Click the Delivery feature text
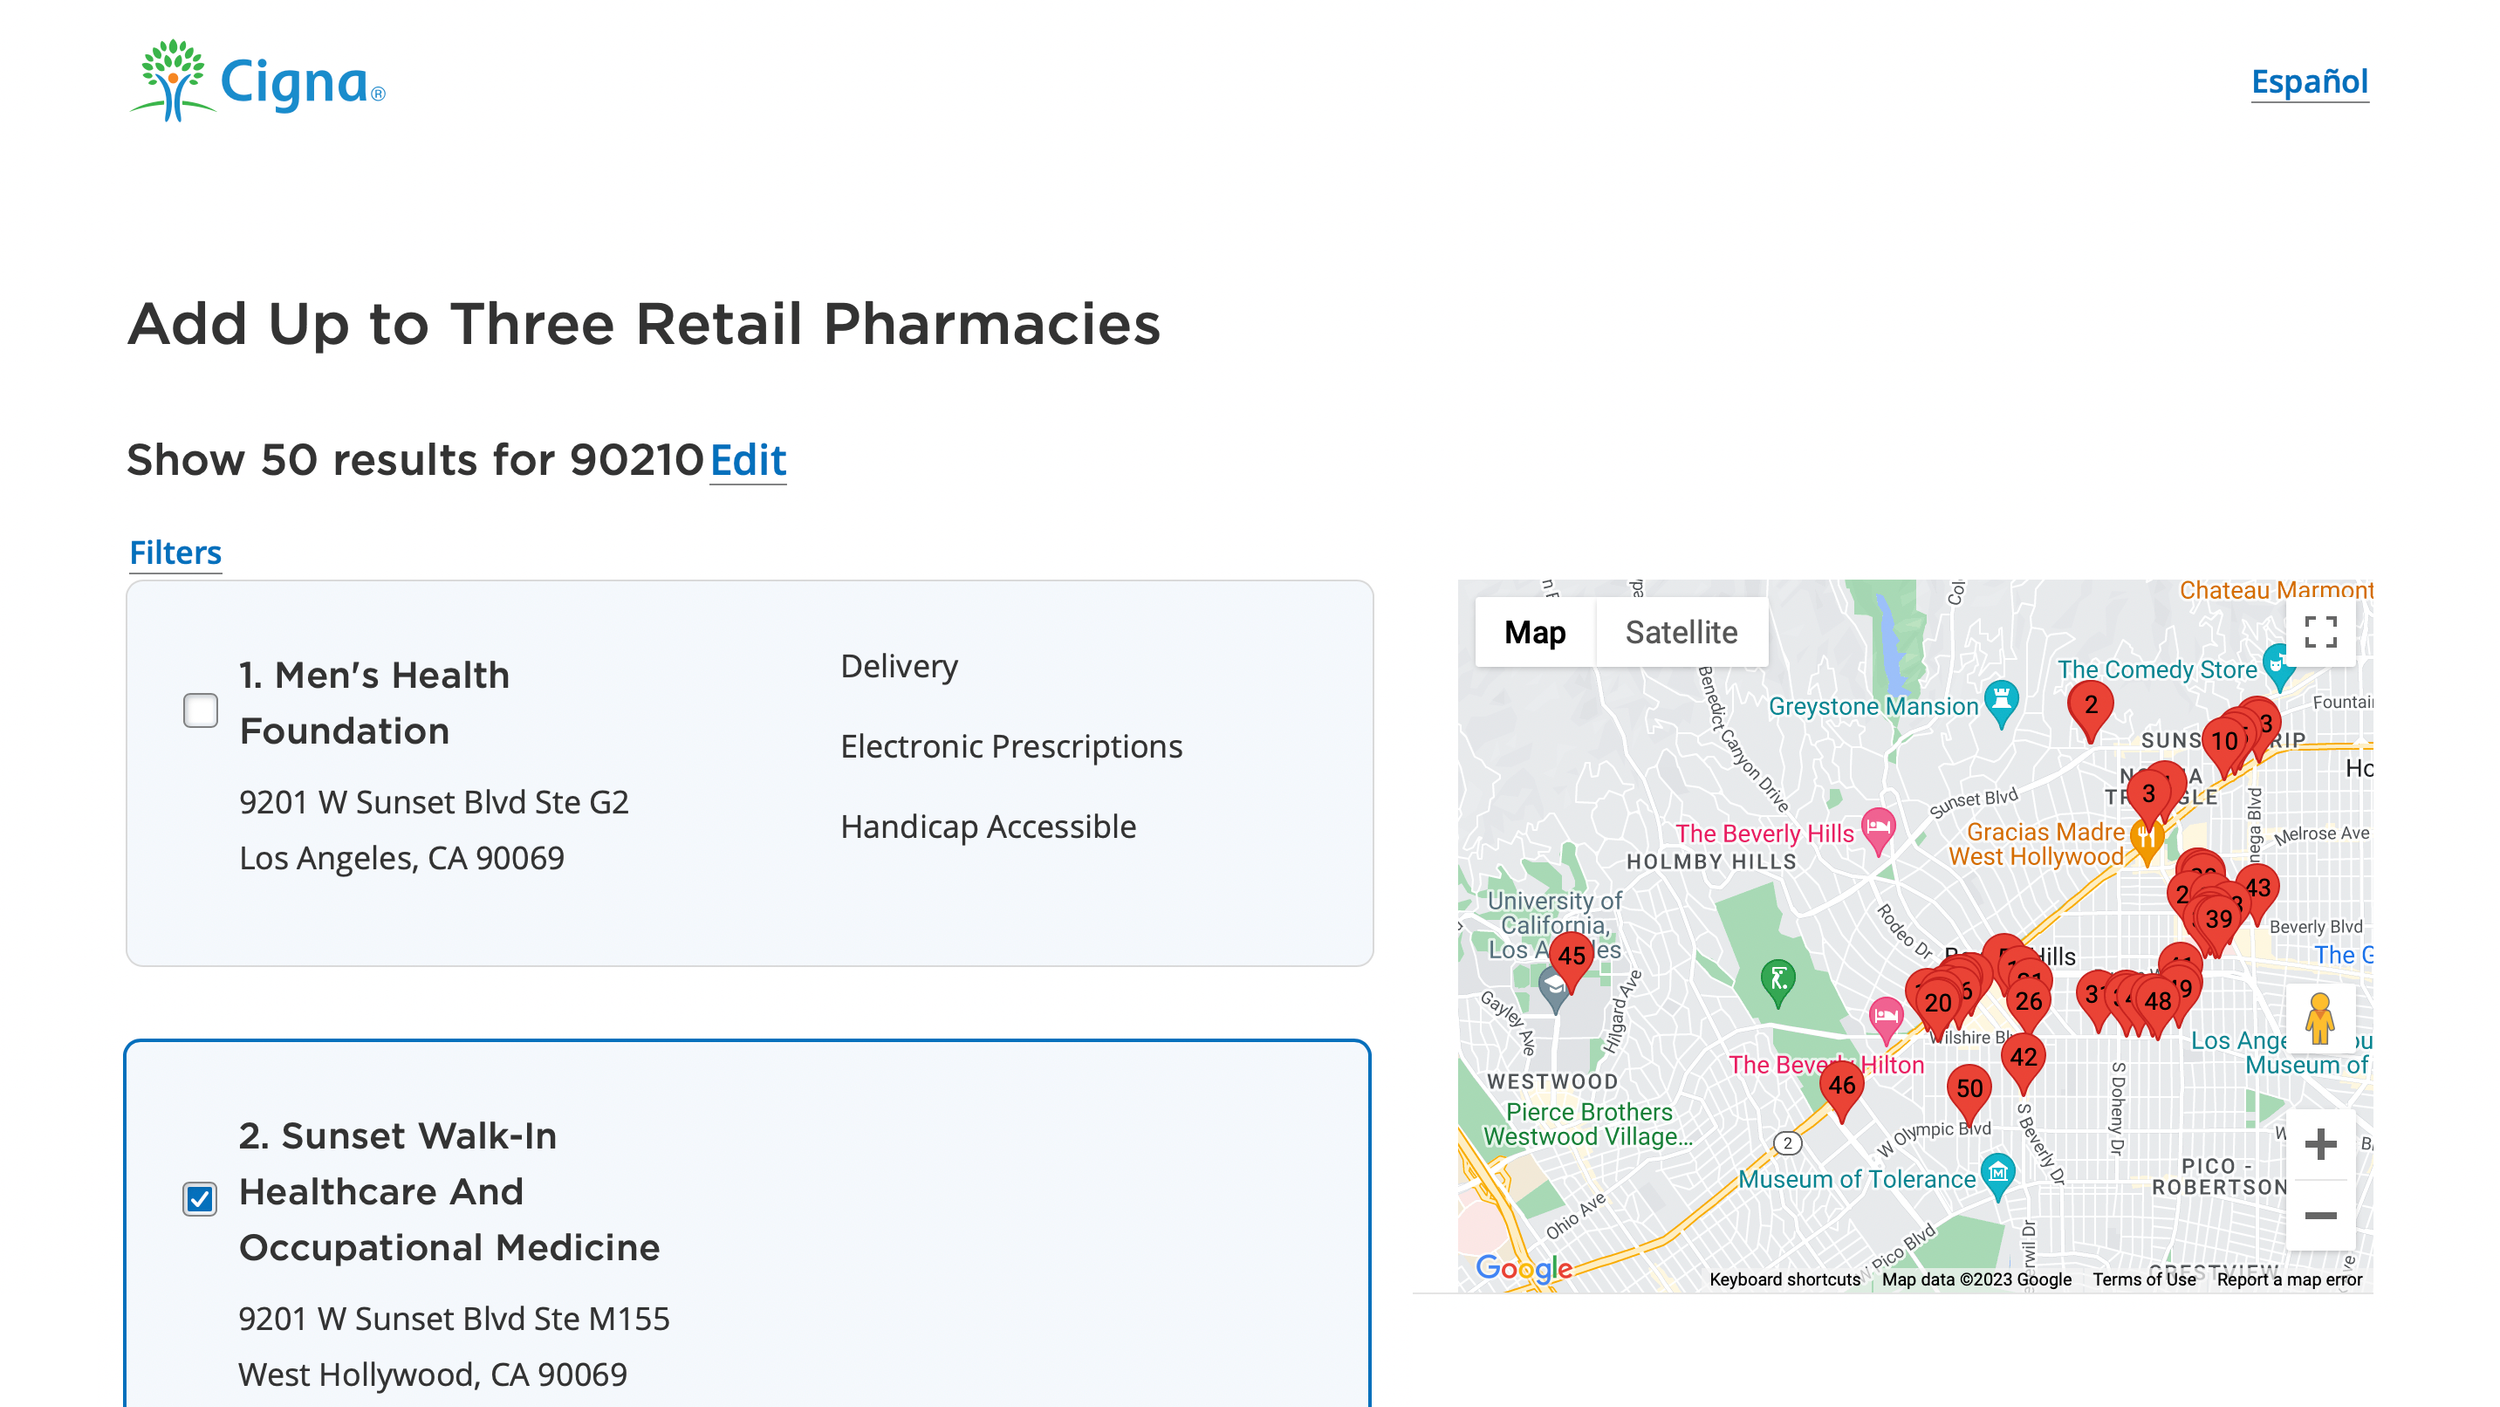The height and width of the screenshot is (1407, 2500). point(899,666)
